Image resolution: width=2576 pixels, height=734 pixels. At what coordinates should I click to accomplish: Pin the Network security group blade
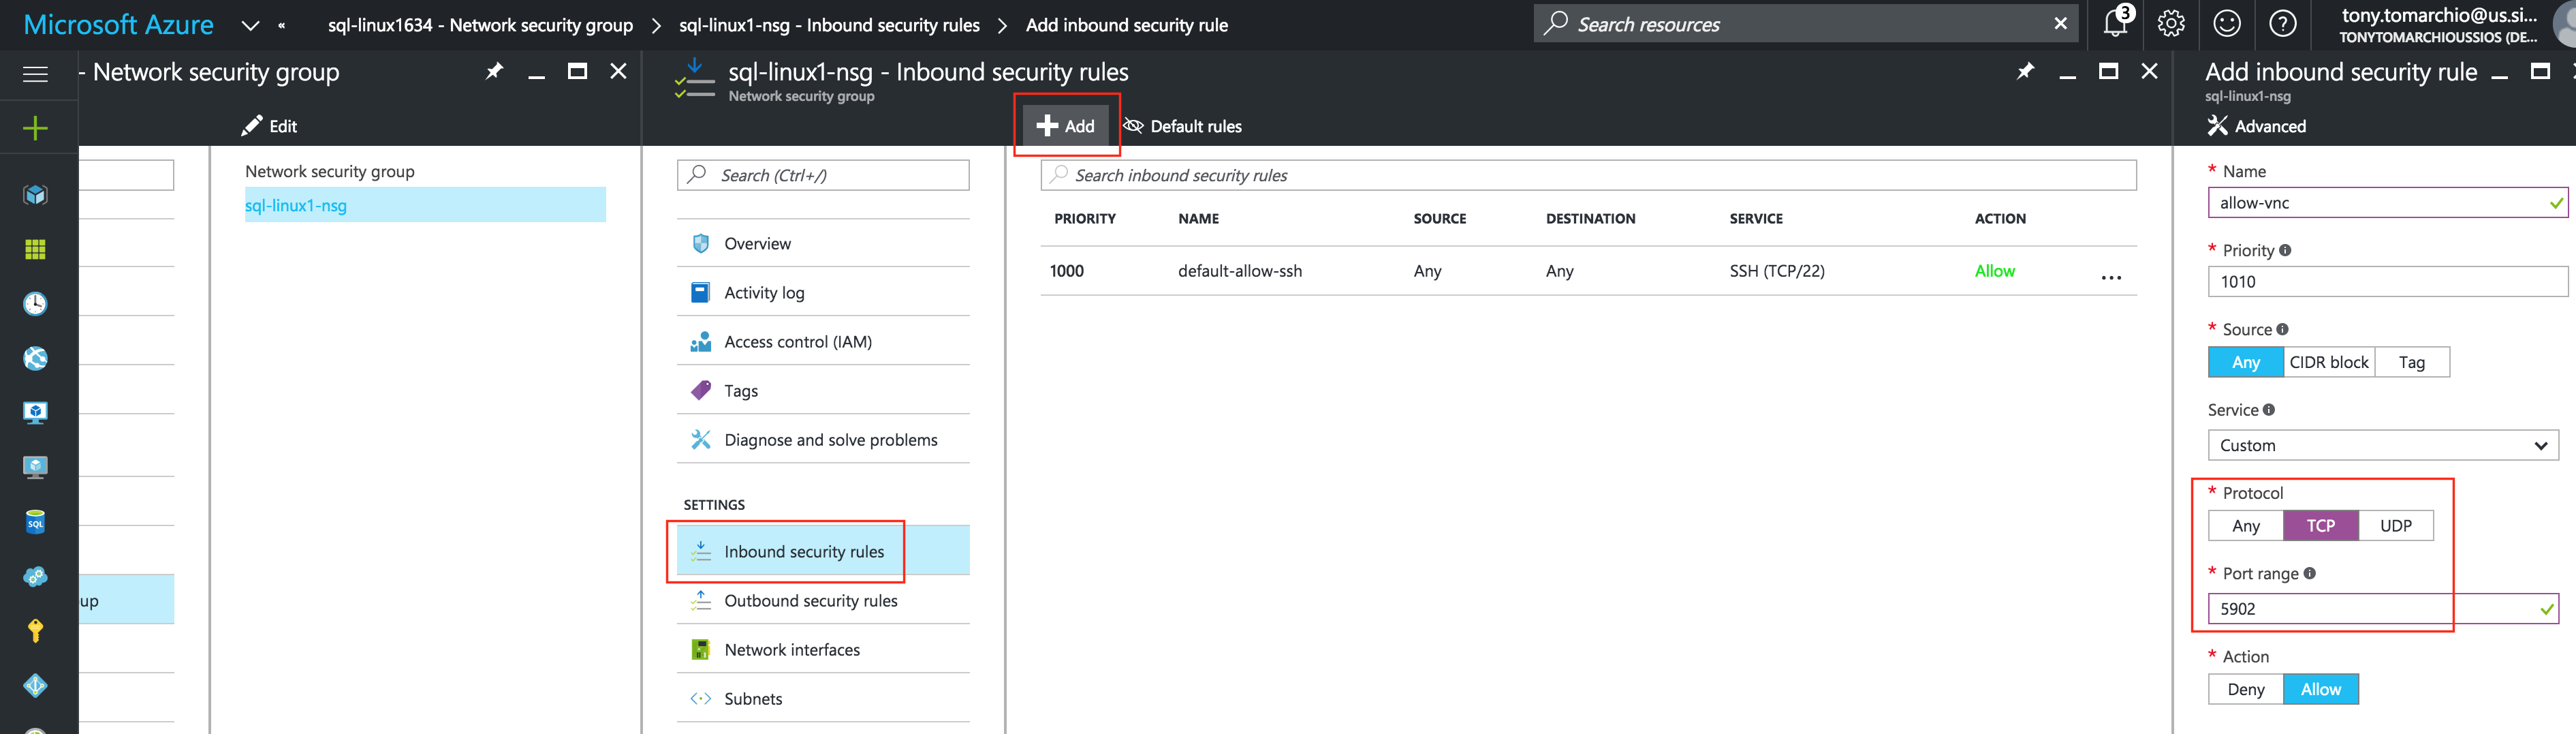coord(494,71)
